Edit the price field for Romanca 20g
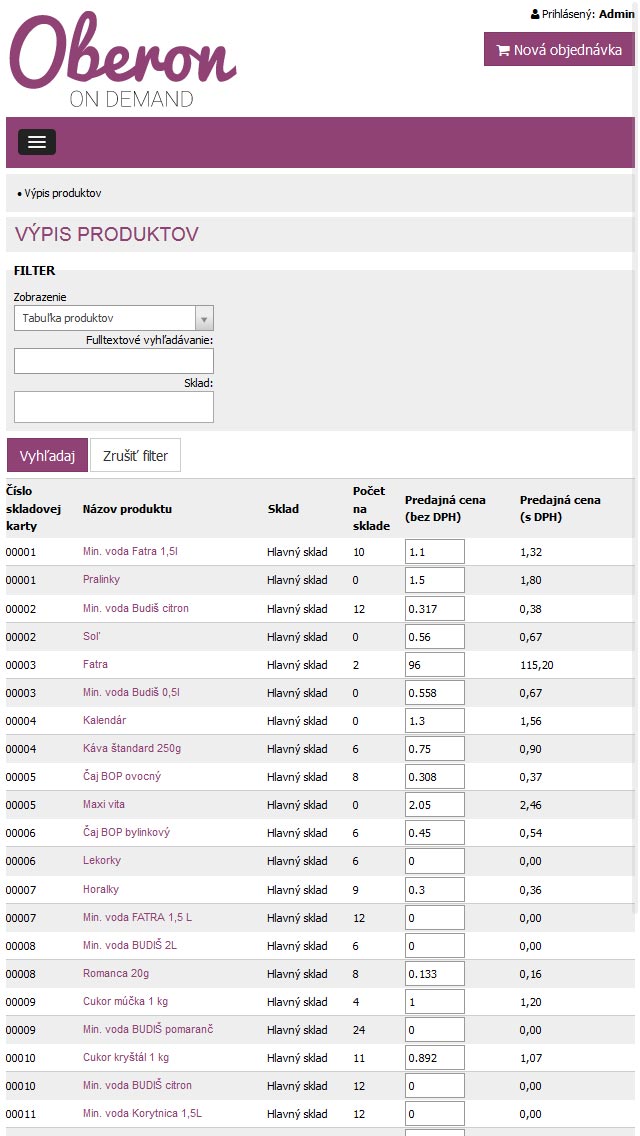This screenshot has height=1136, width=640. pos(434,973)
